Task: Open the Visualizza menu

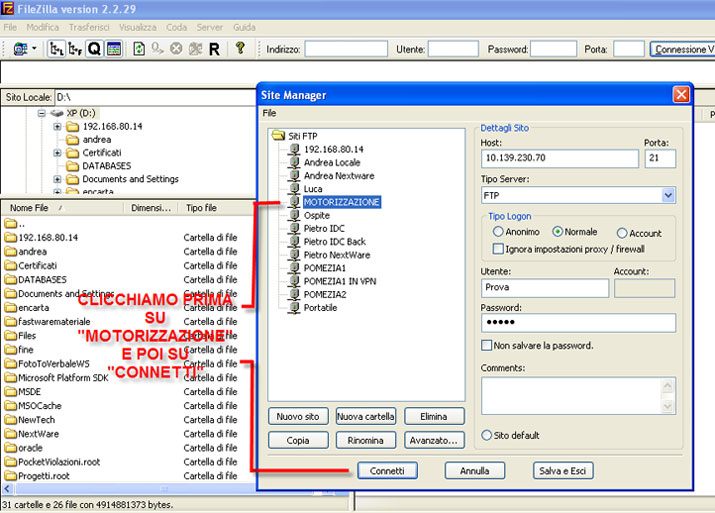Action: click(138, 27)
